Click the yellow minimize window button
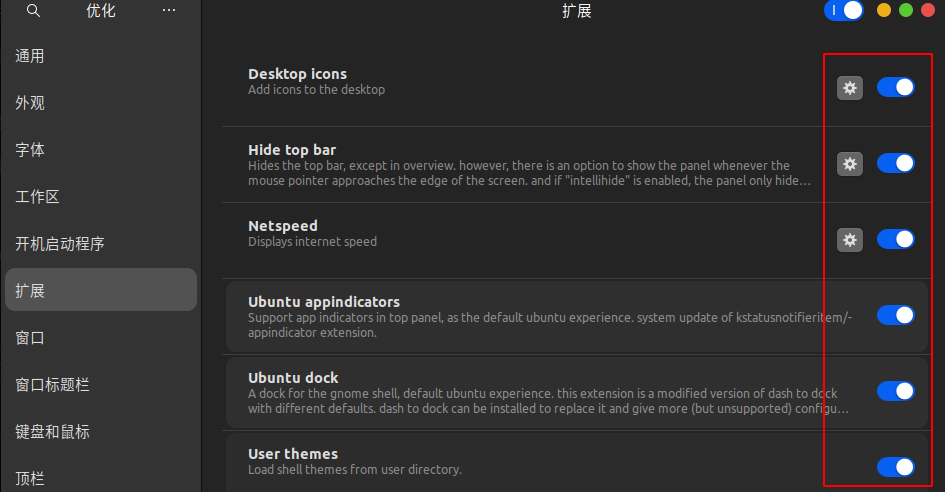This screenshot has height=492, width=945. click(x=884, y=10)
